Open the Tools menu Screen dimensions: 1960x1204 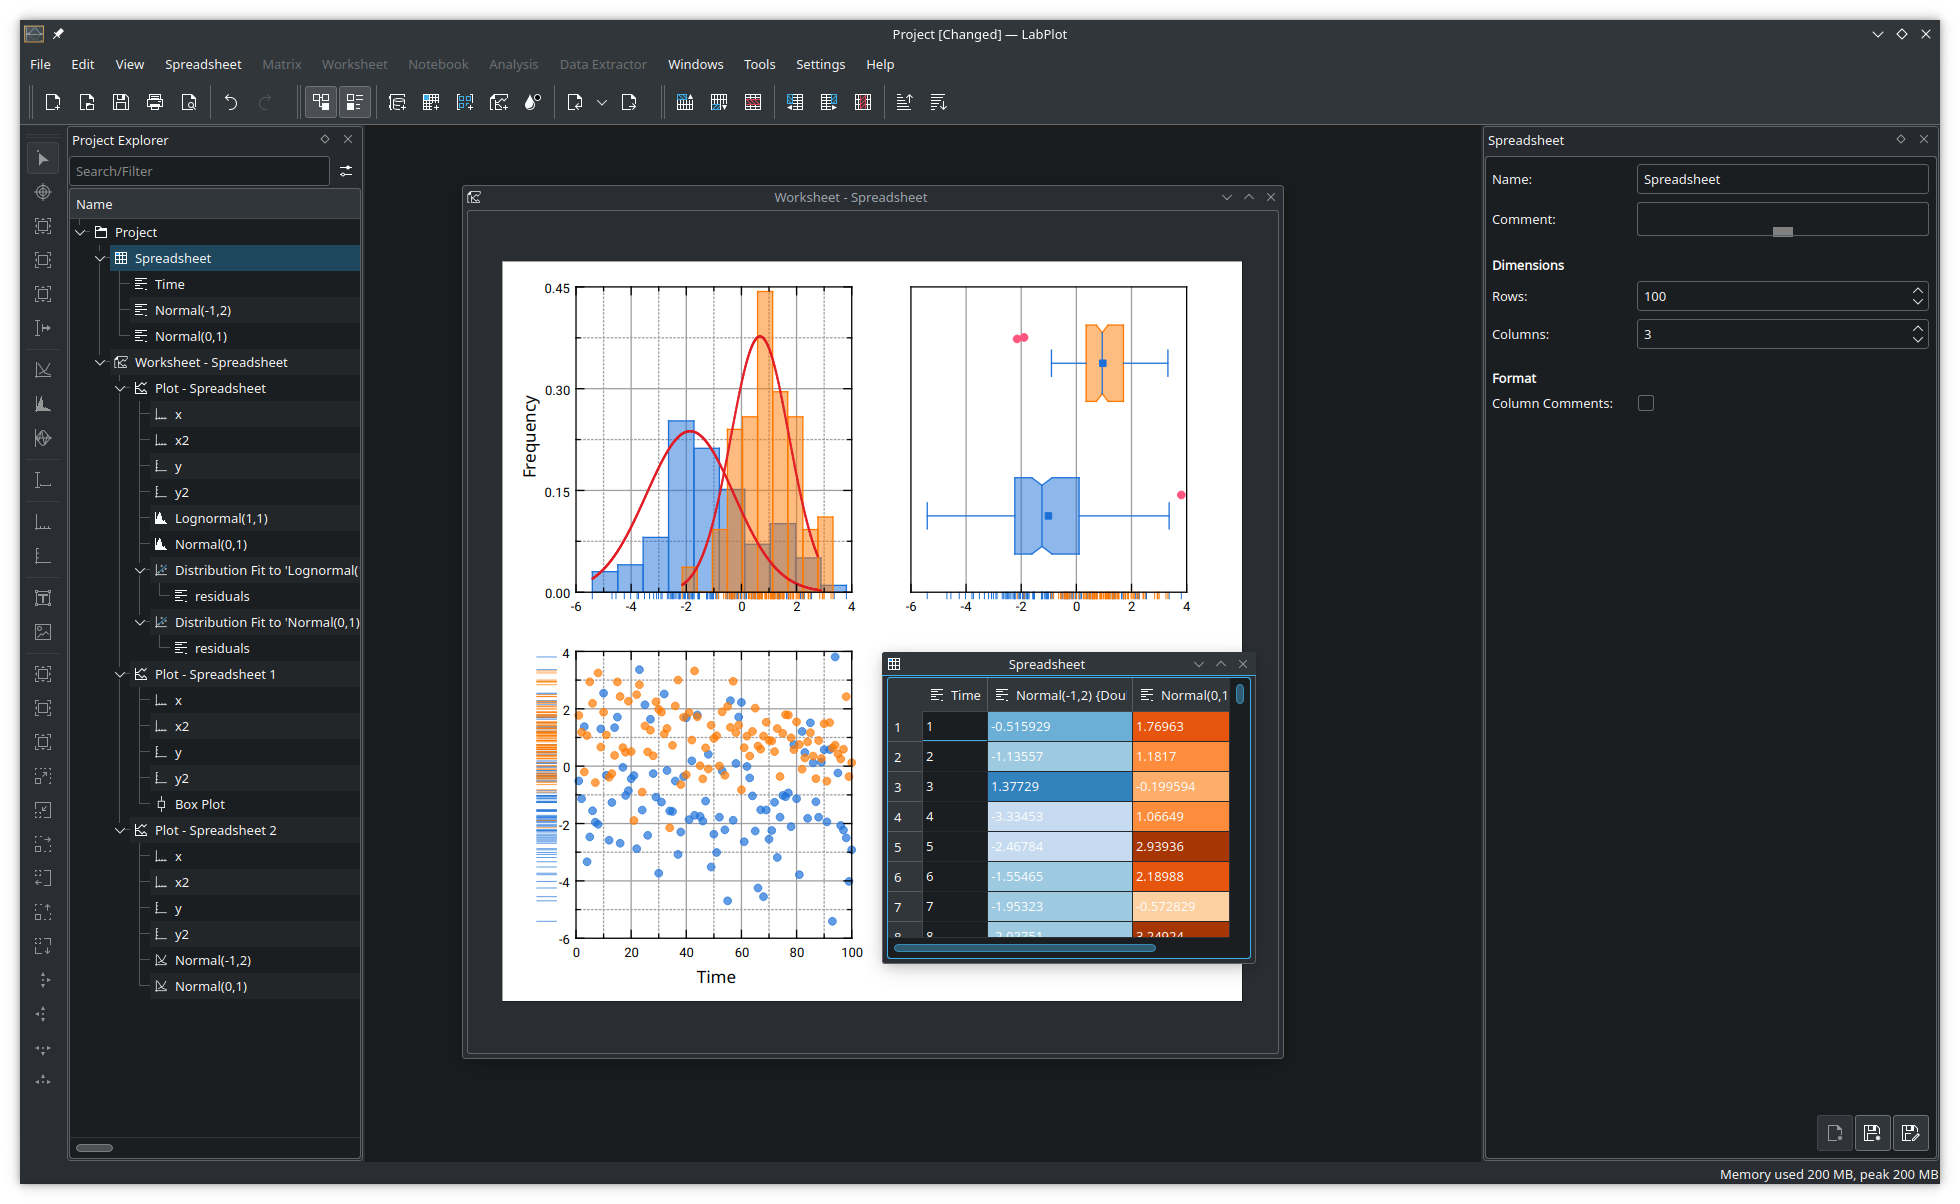759,64
